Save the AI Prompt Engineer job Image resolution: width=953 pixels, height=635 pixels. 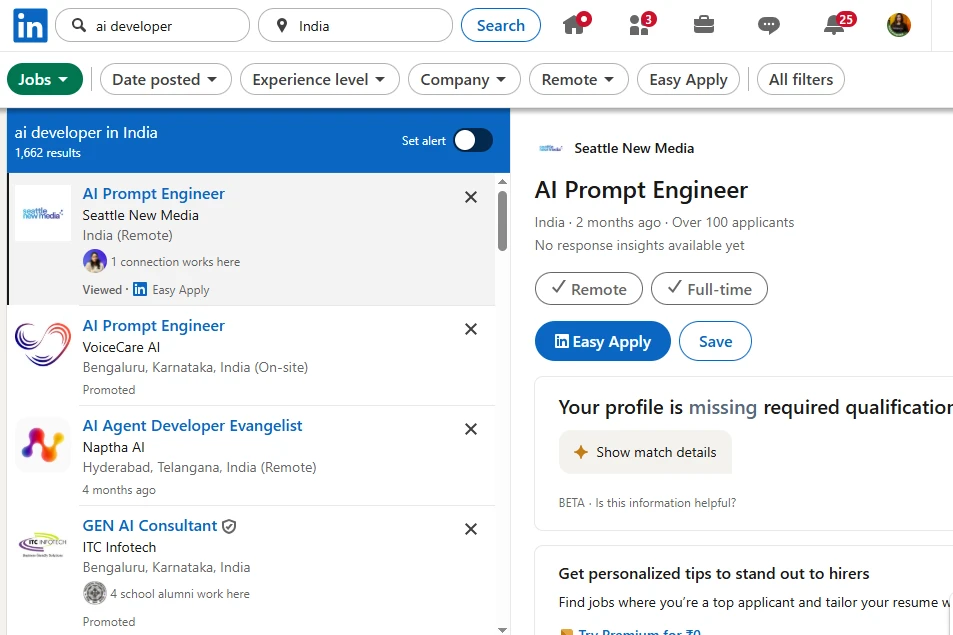coord(715,341)
